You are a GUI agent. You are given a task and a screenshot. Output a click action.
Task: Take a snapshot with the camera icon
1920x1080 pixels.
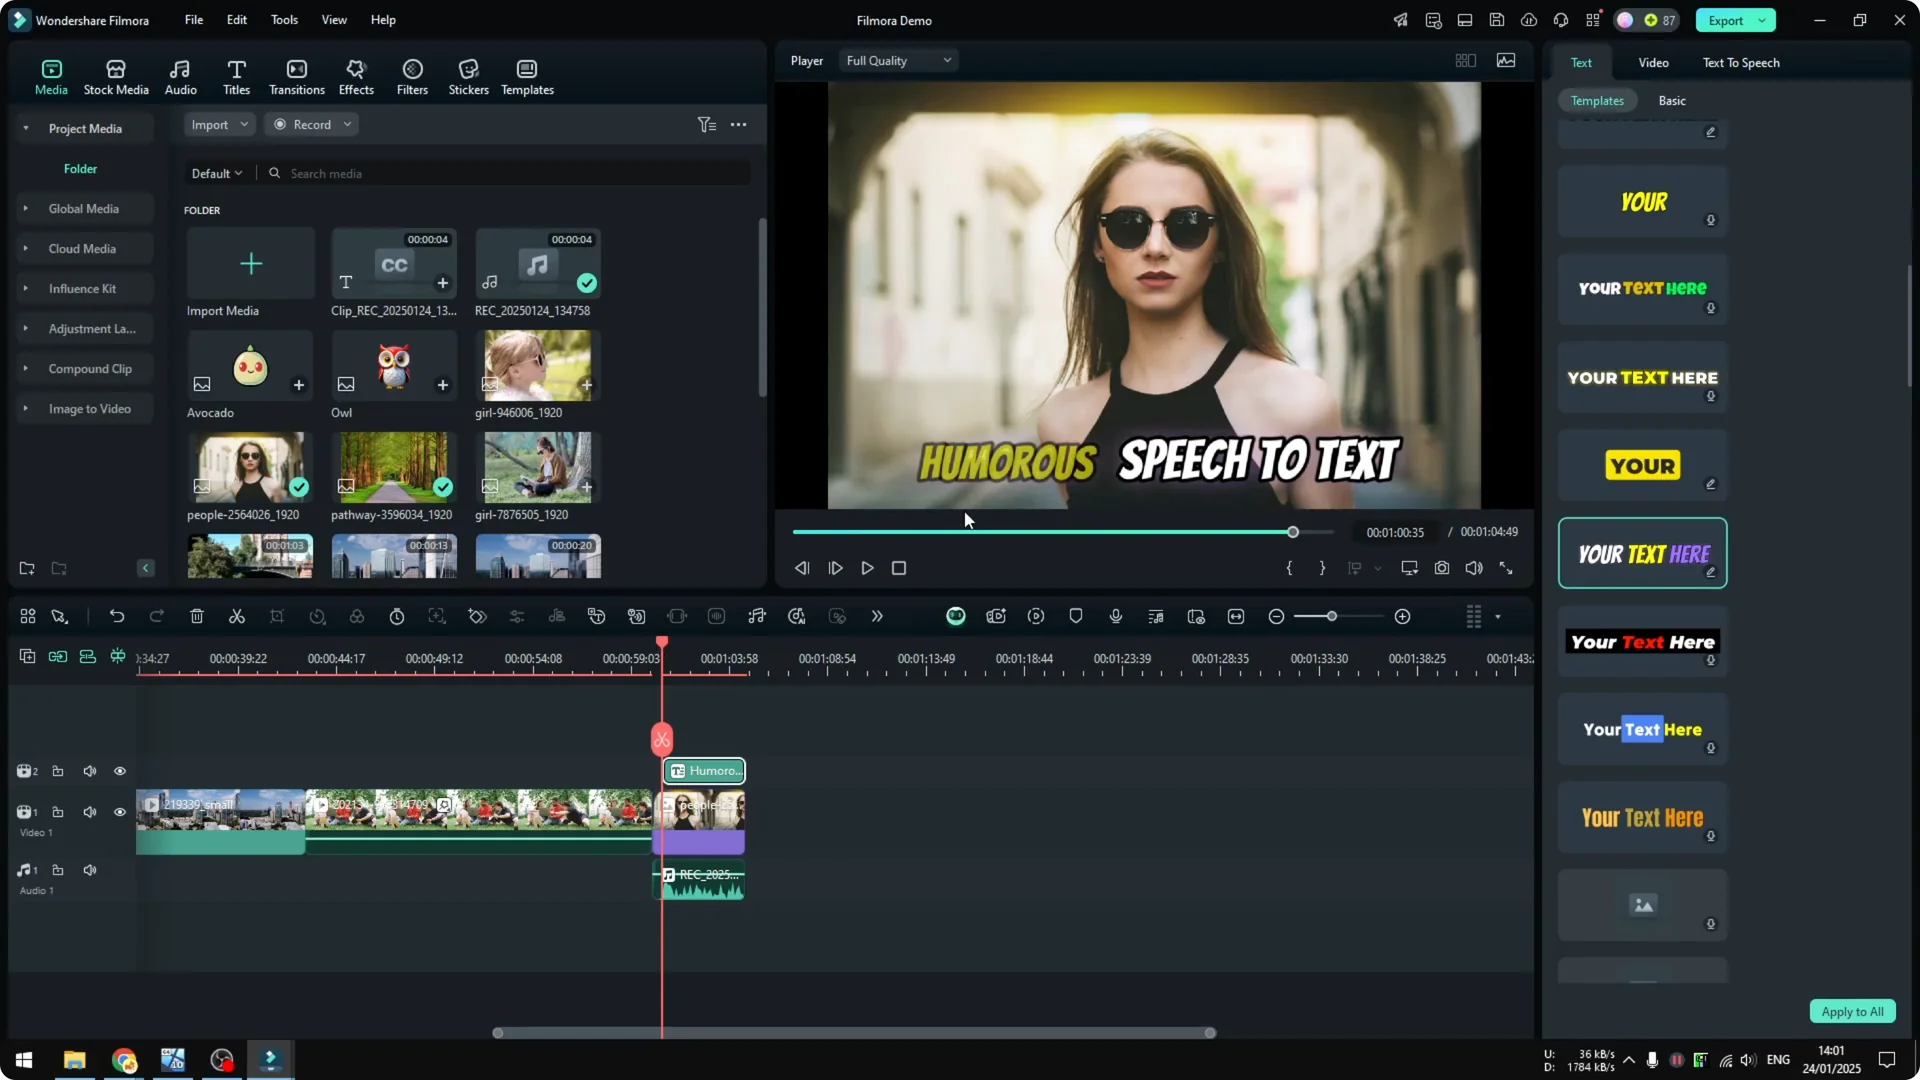(x=1442, y=568)
